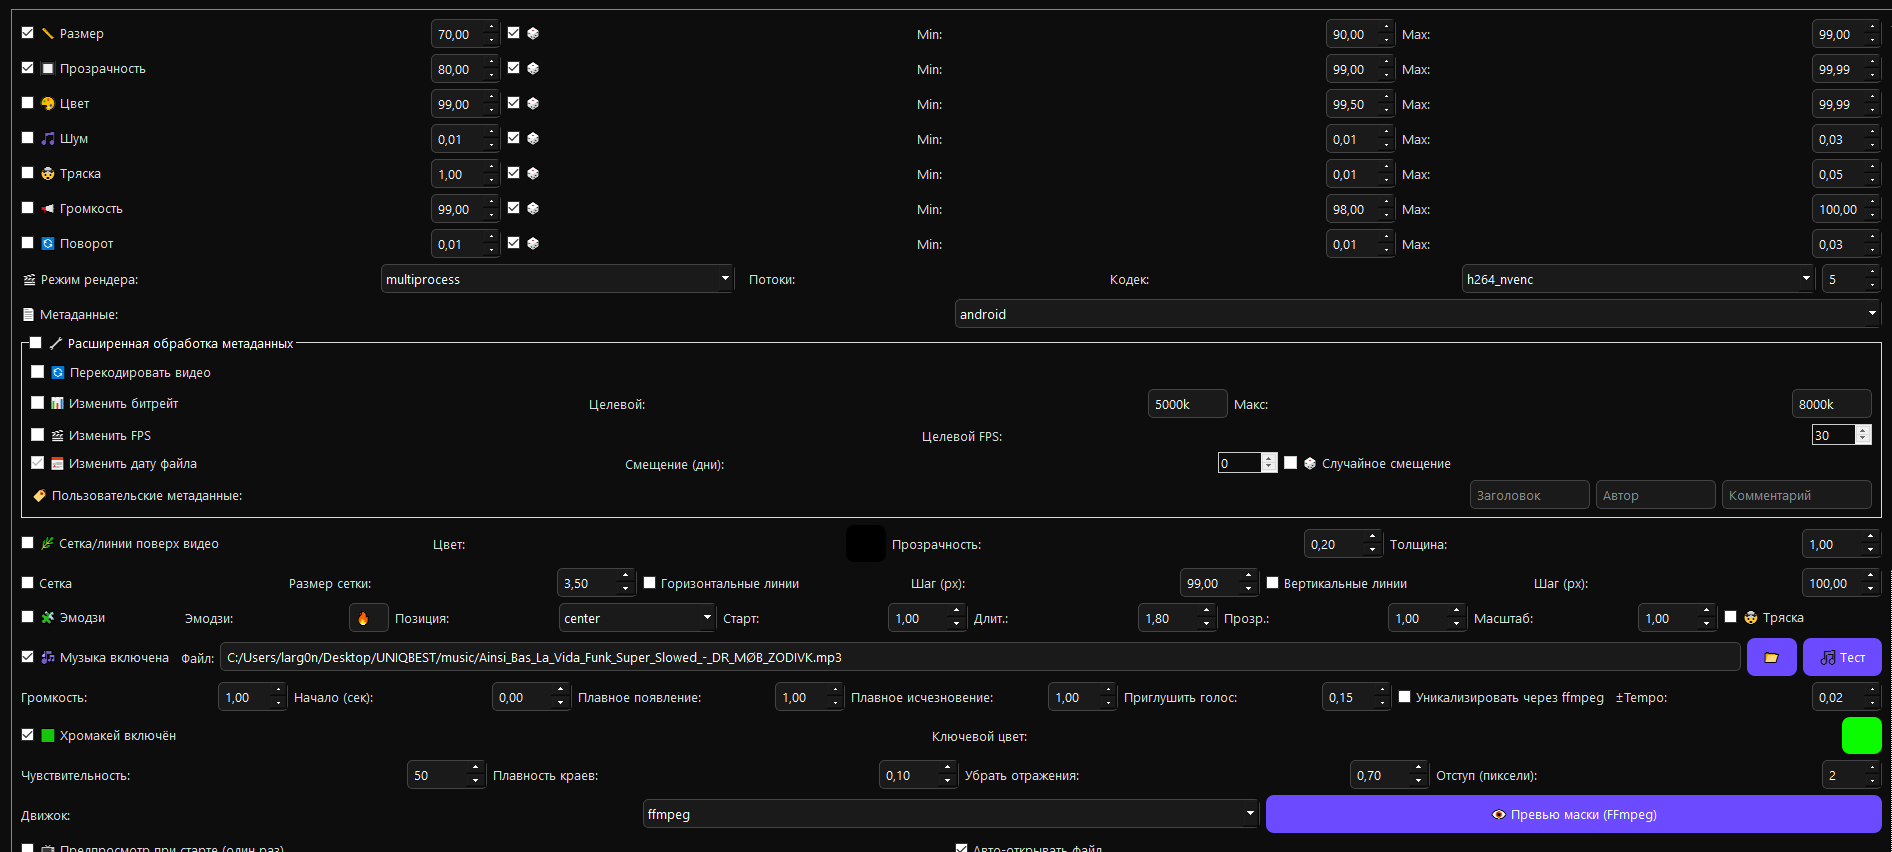Open the emoji position center dropdown
Viewport: 1892px width, 852px height.
point(637,618)
